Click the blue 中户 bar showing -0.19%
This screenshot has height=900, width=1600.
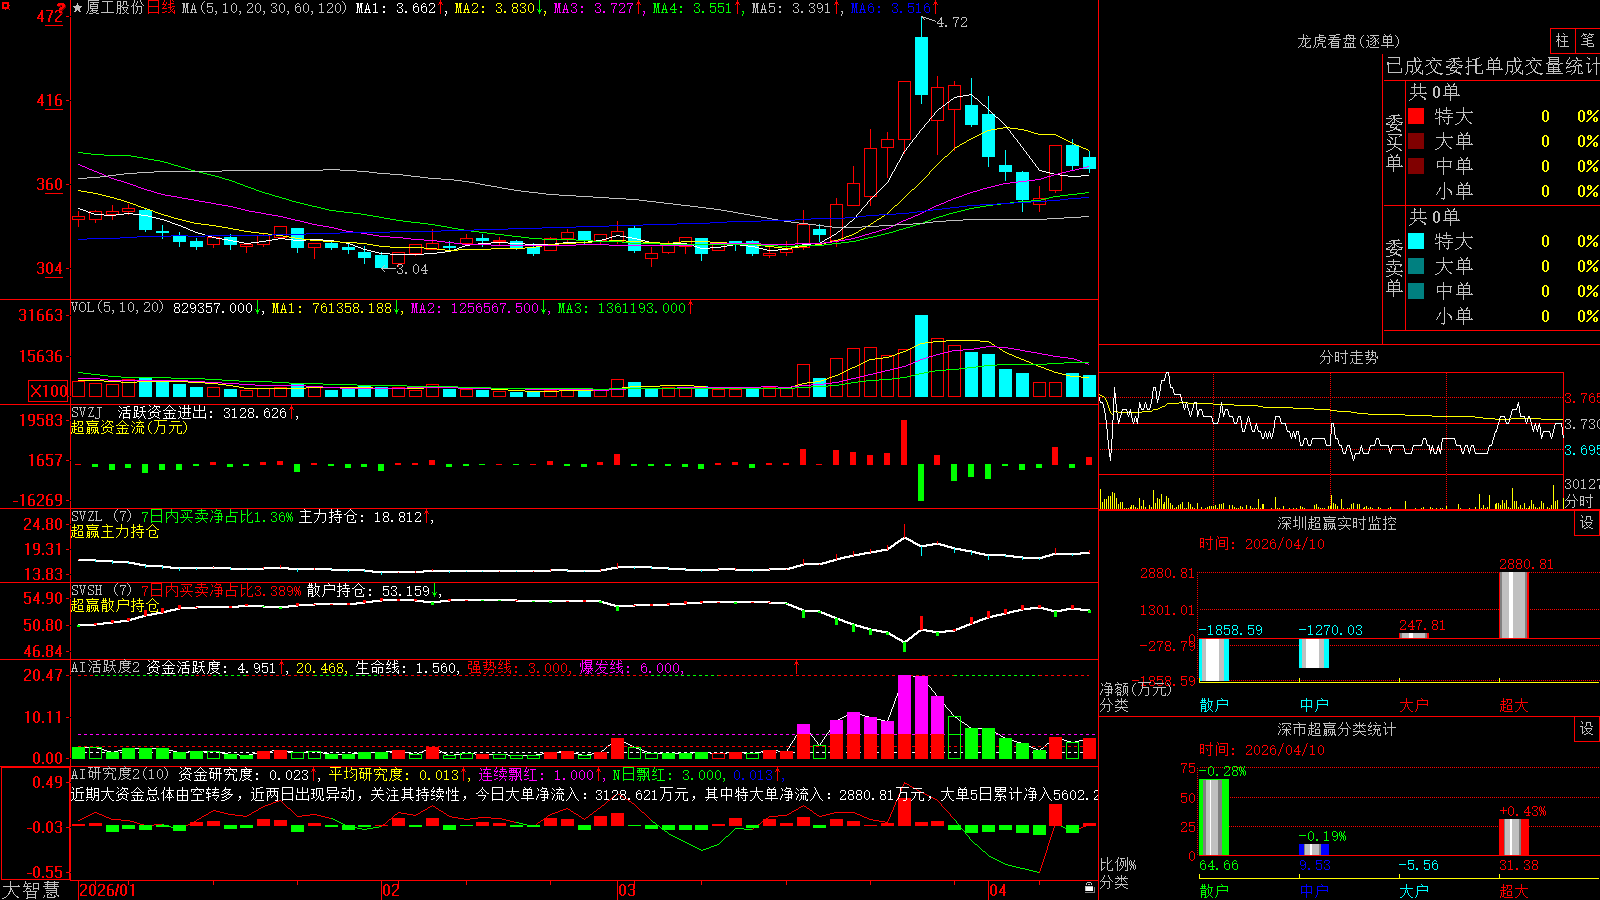click(x=1314, y=850)
